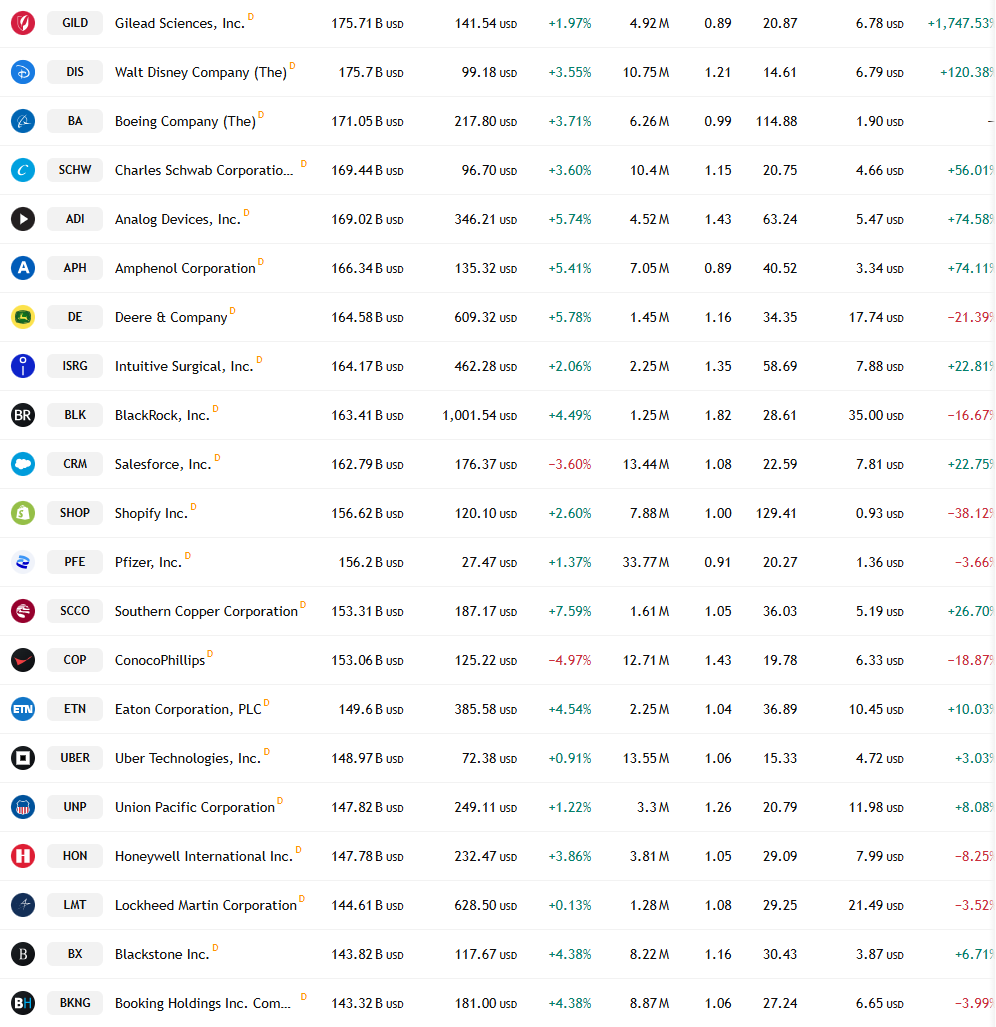
Task: Click the Uber logo icon
Action: pyautogui.click(x=23, y=758)
